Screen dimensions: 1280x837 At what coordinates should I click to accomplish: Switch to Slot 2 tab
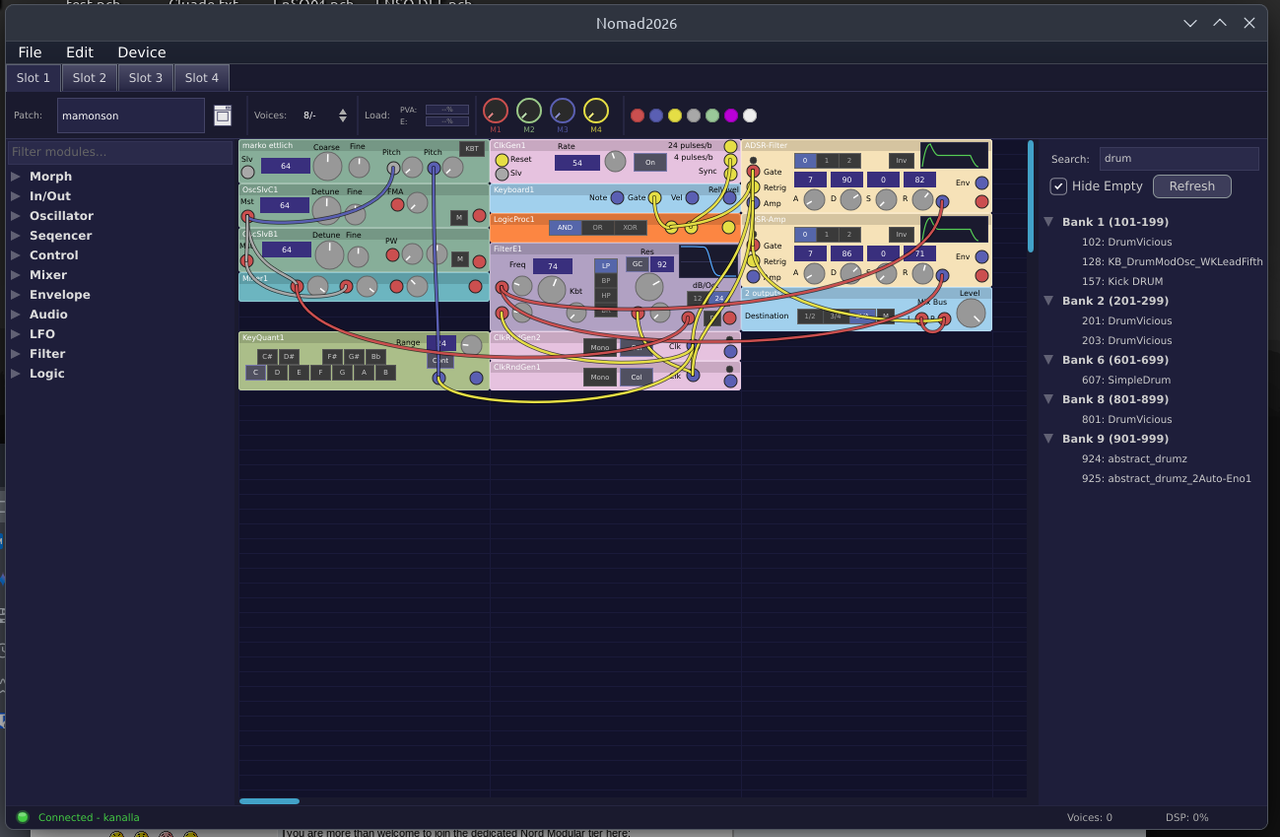coord(90,78)
